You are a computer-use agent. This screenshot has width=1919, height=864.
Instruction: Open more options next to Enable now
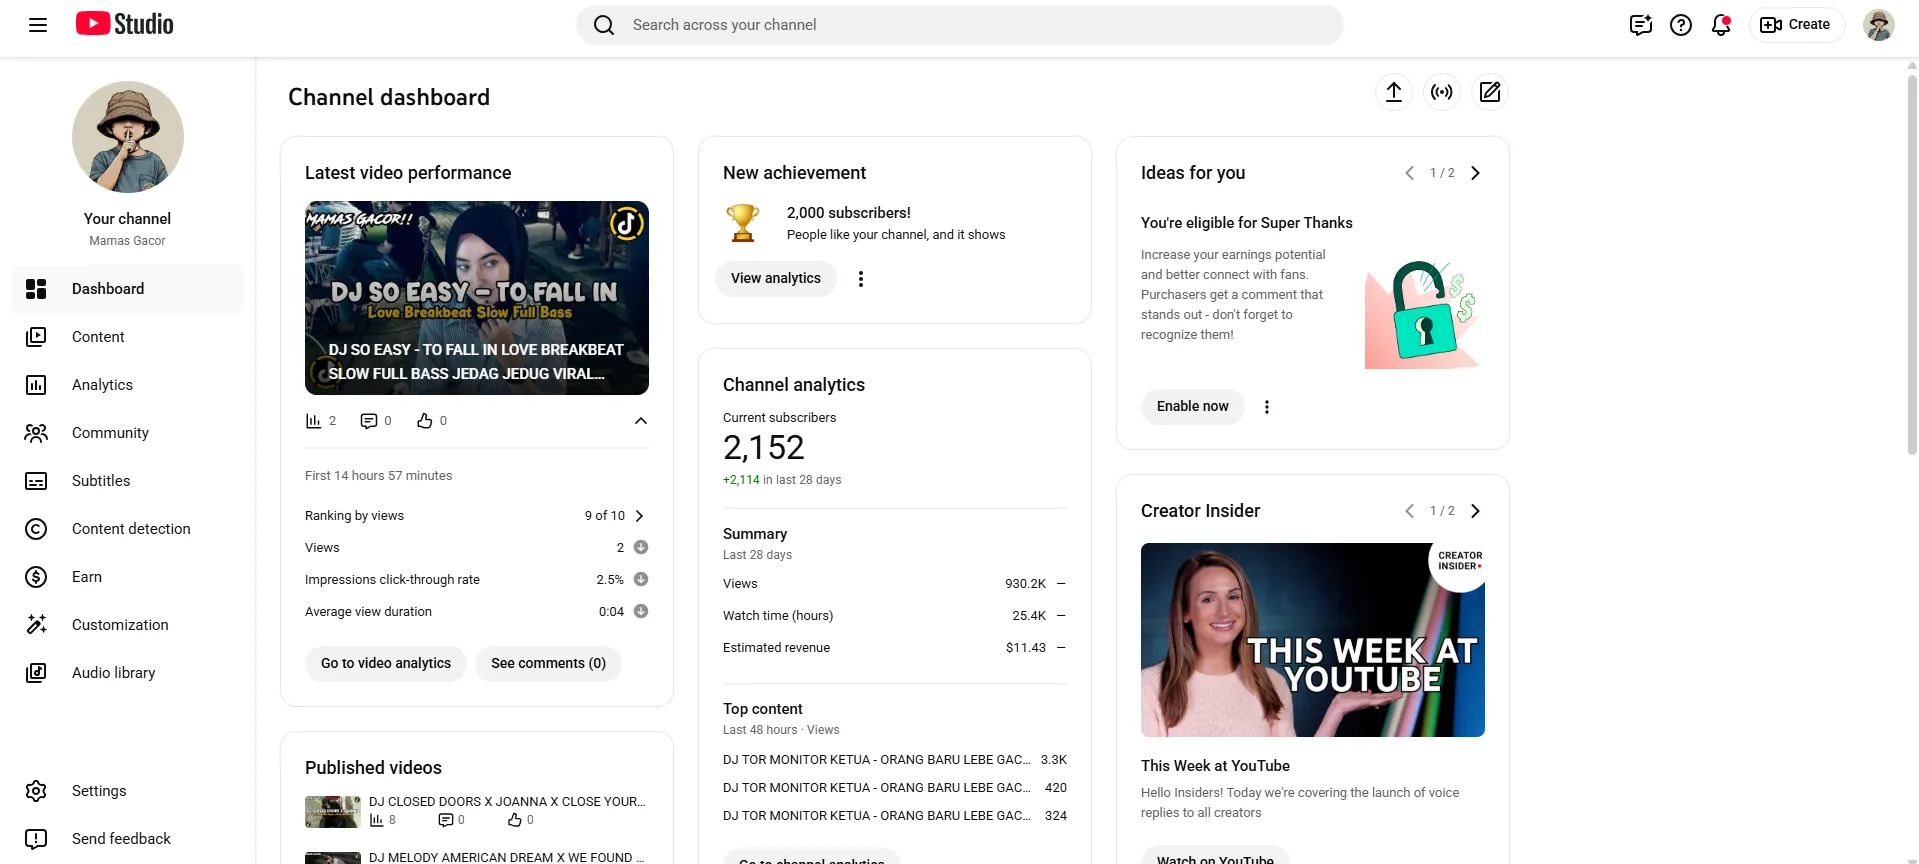tap(1267, 407)
